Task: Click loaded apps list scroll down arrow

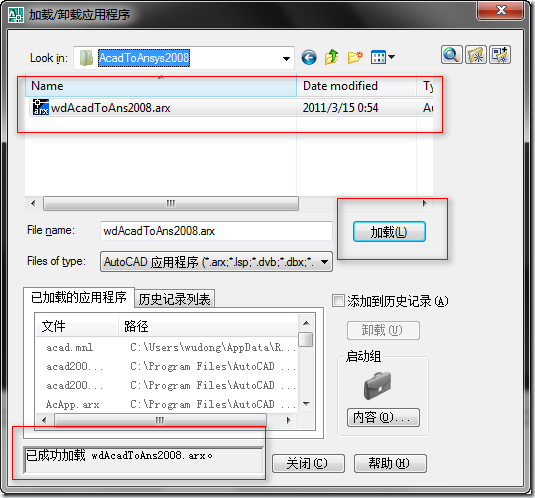Action: click(x=306, y=404)
